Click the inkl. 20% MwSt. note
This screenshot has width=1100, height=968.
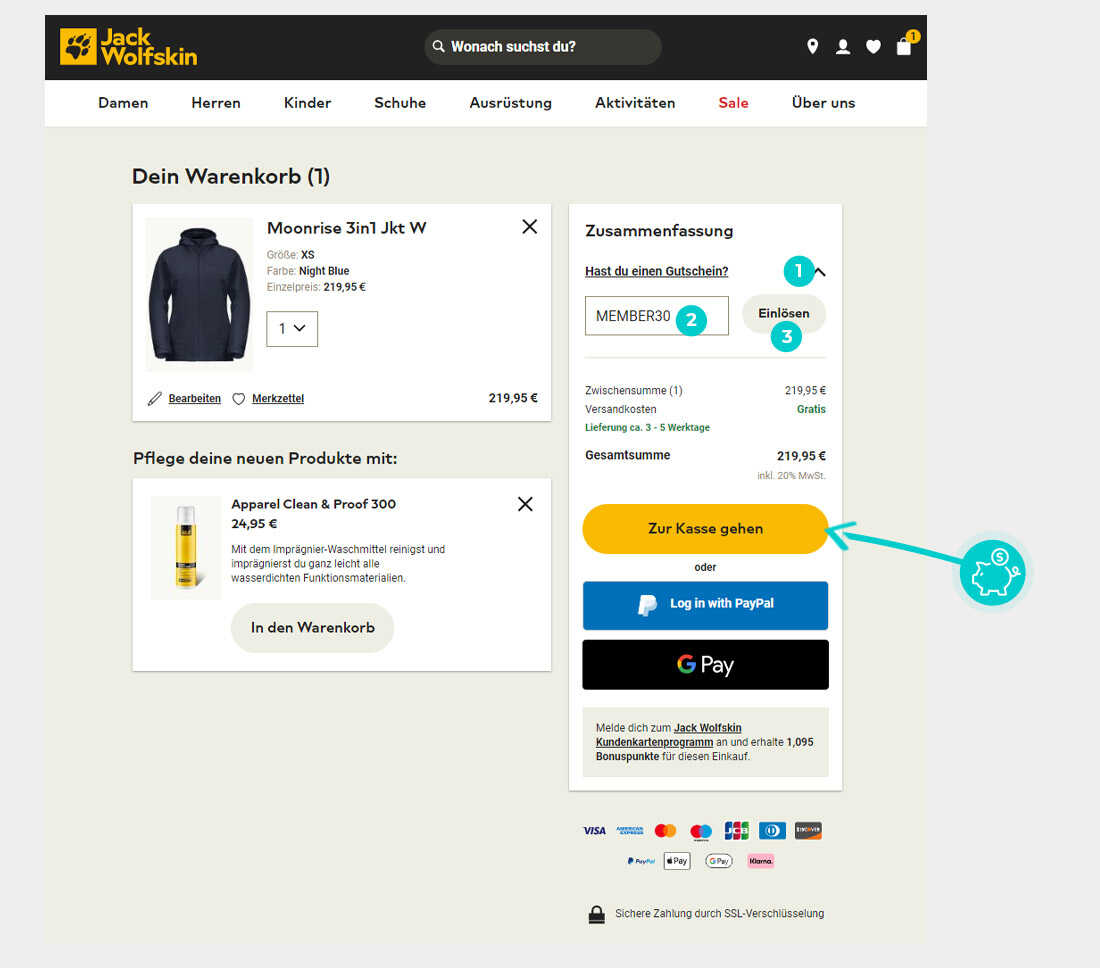[x=791, y=476]
